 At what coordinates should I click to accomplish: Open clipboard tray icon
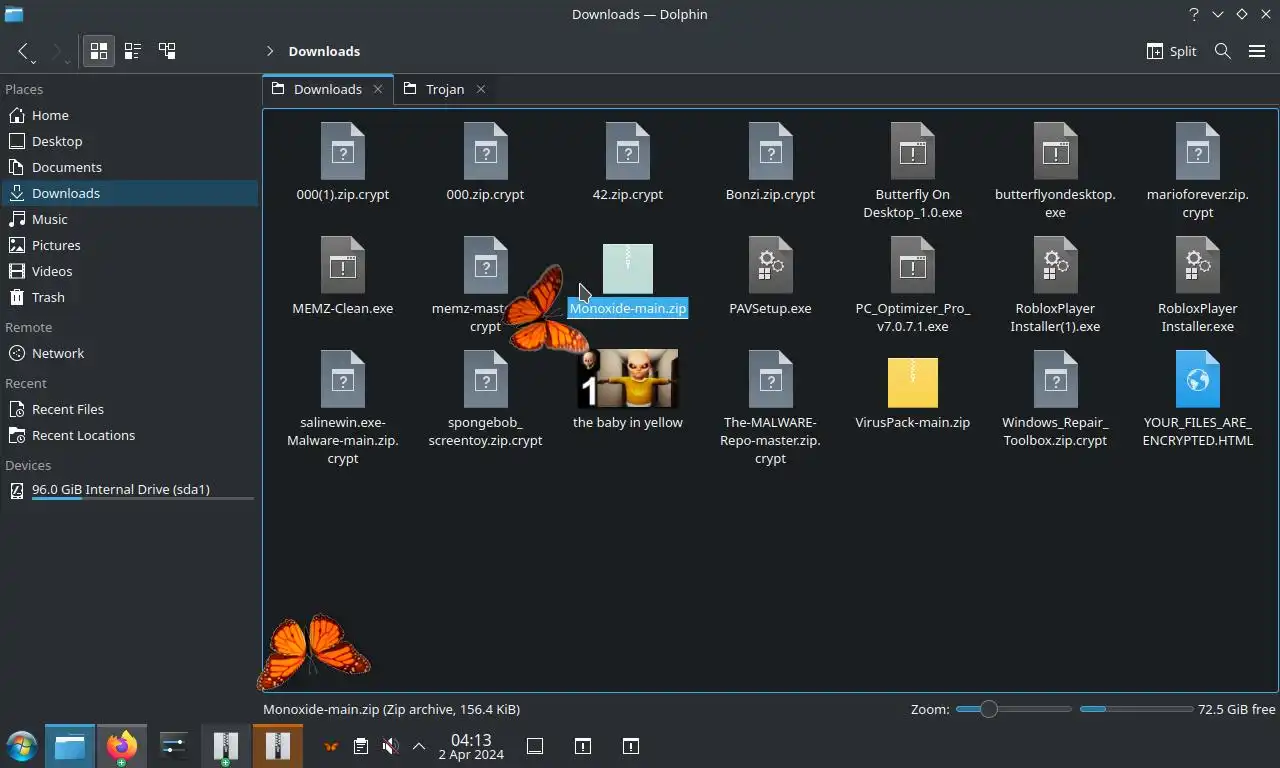pos(361,746)
